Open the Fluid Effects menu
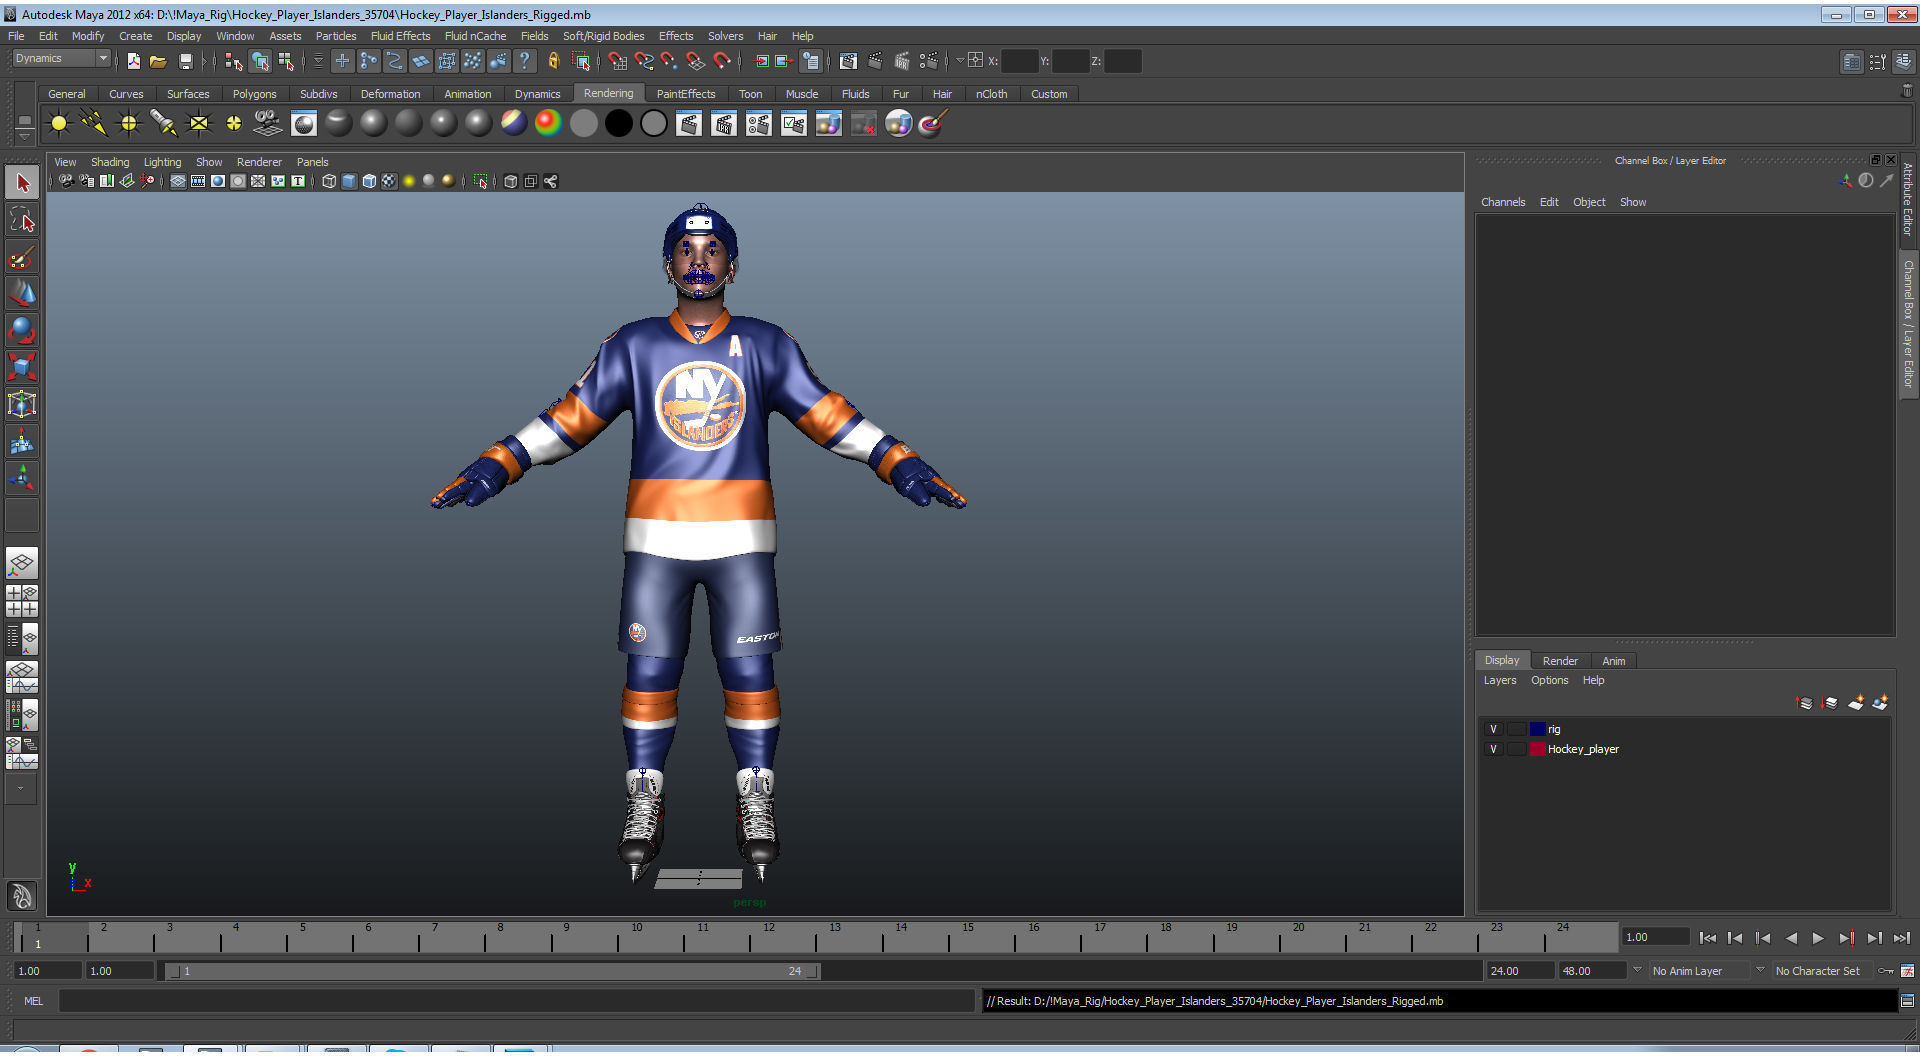Screen dimensions: 1920x1056 [400, 36]
